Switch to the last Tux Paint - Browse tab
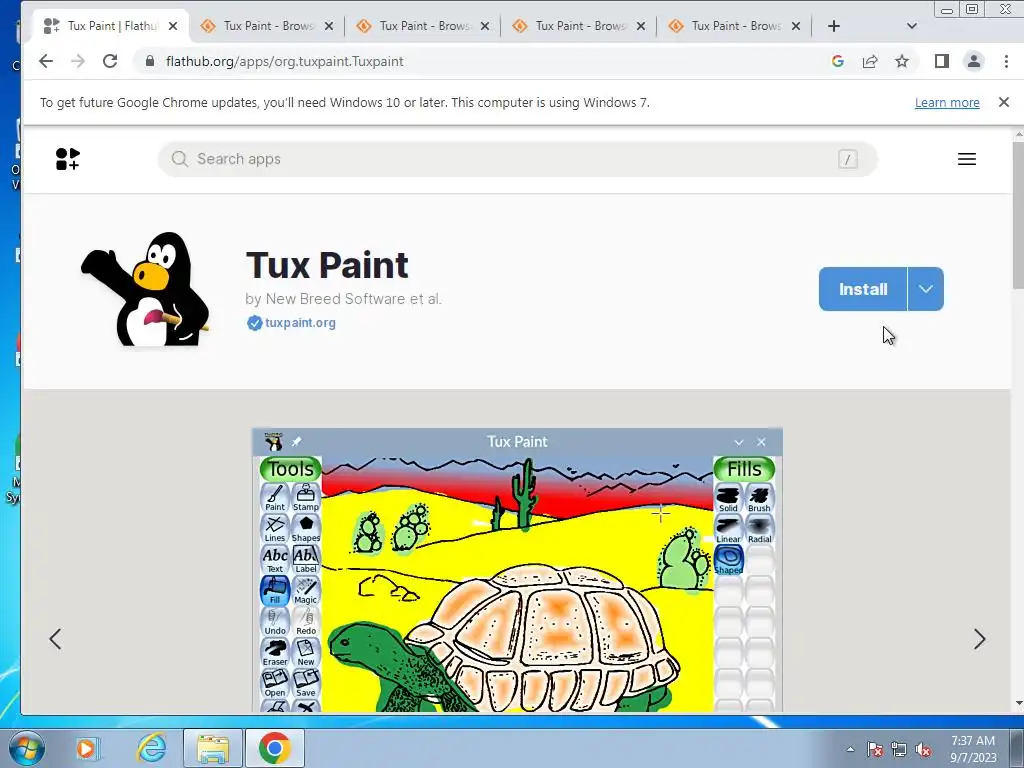Screen dimensions: 1024x768 [x=736, y=26]
